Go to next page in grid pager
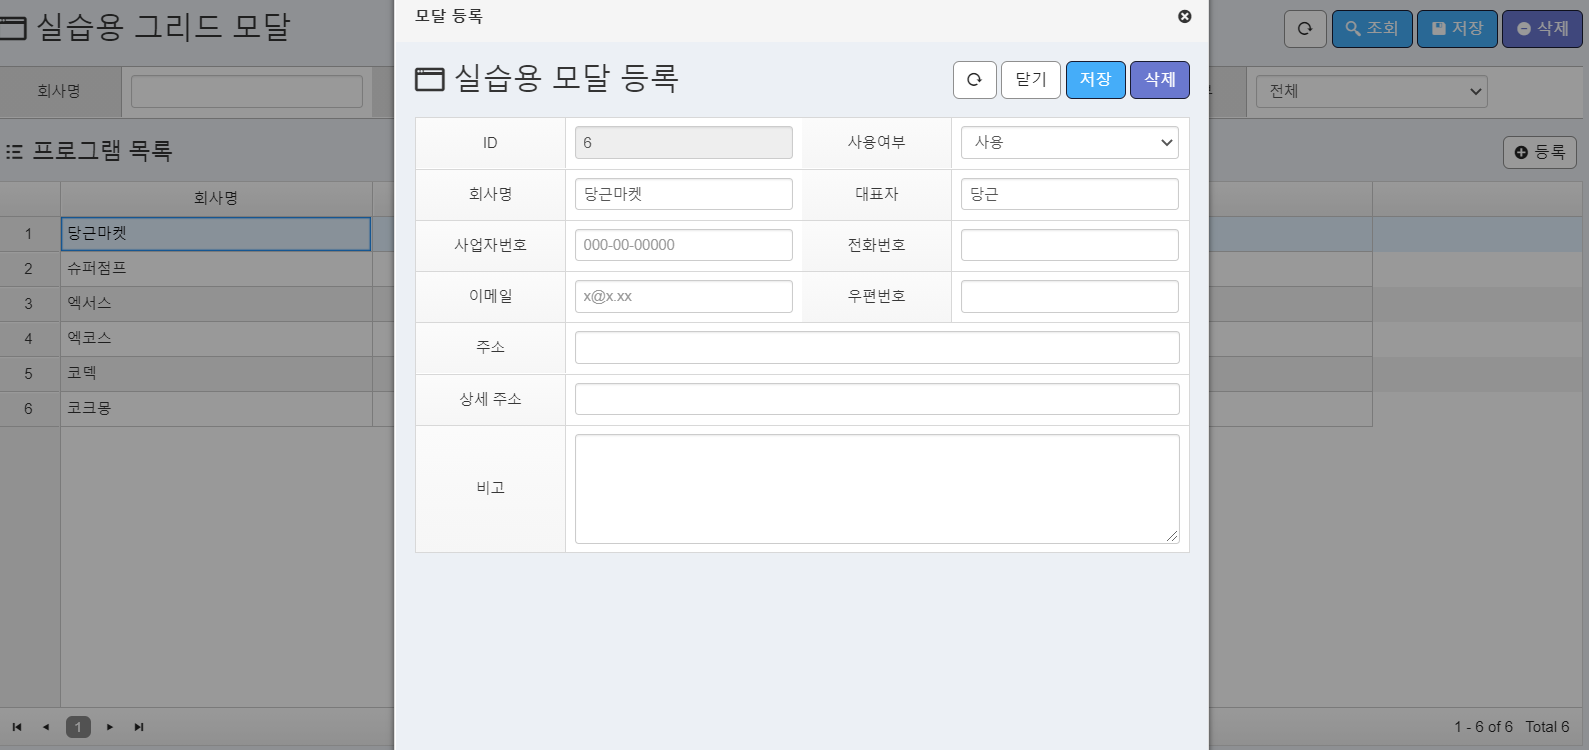The height and width of the screenshot is (750, 1589). click(x=110, y=727)
